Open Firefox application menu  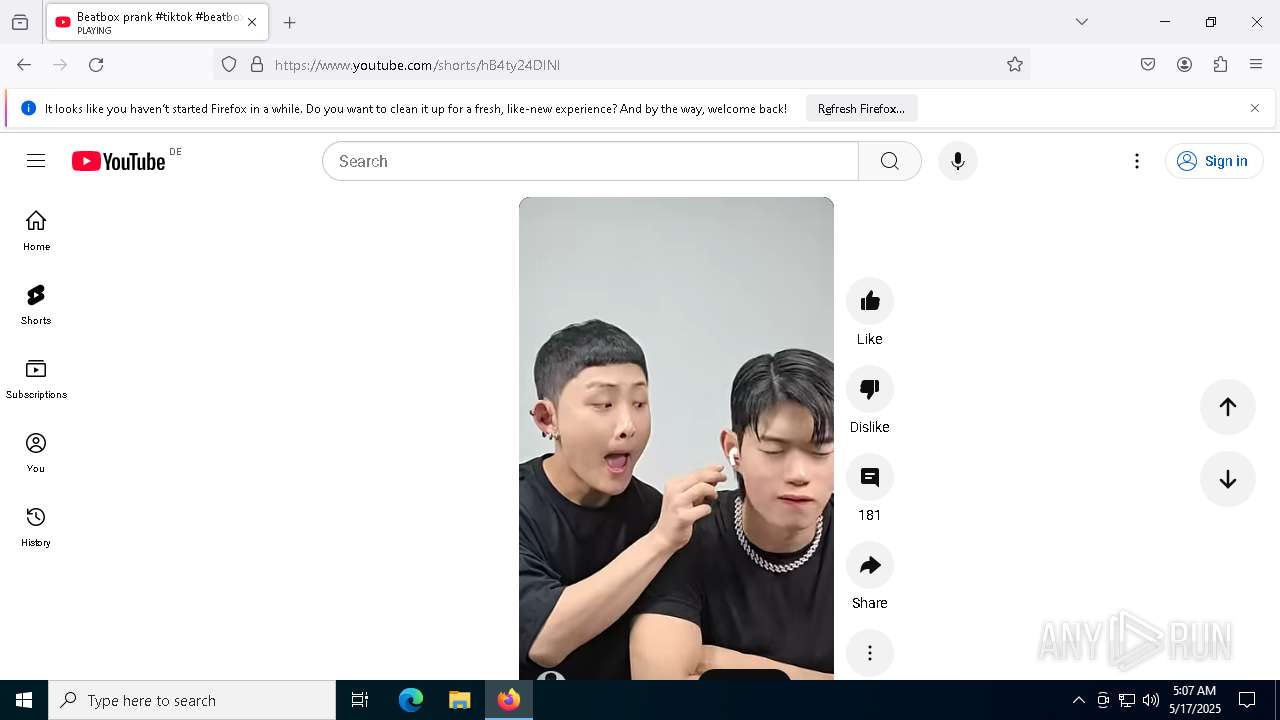(1256, 64)
